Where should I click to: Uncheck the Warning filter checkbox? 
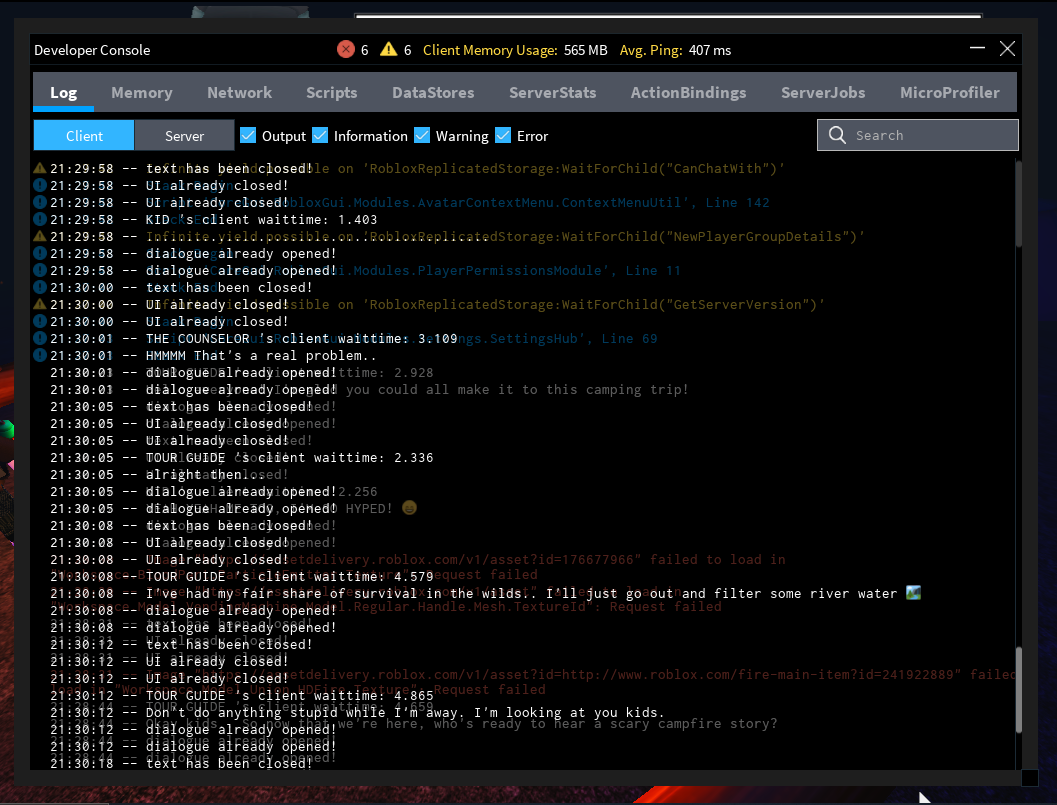(422, 135)
